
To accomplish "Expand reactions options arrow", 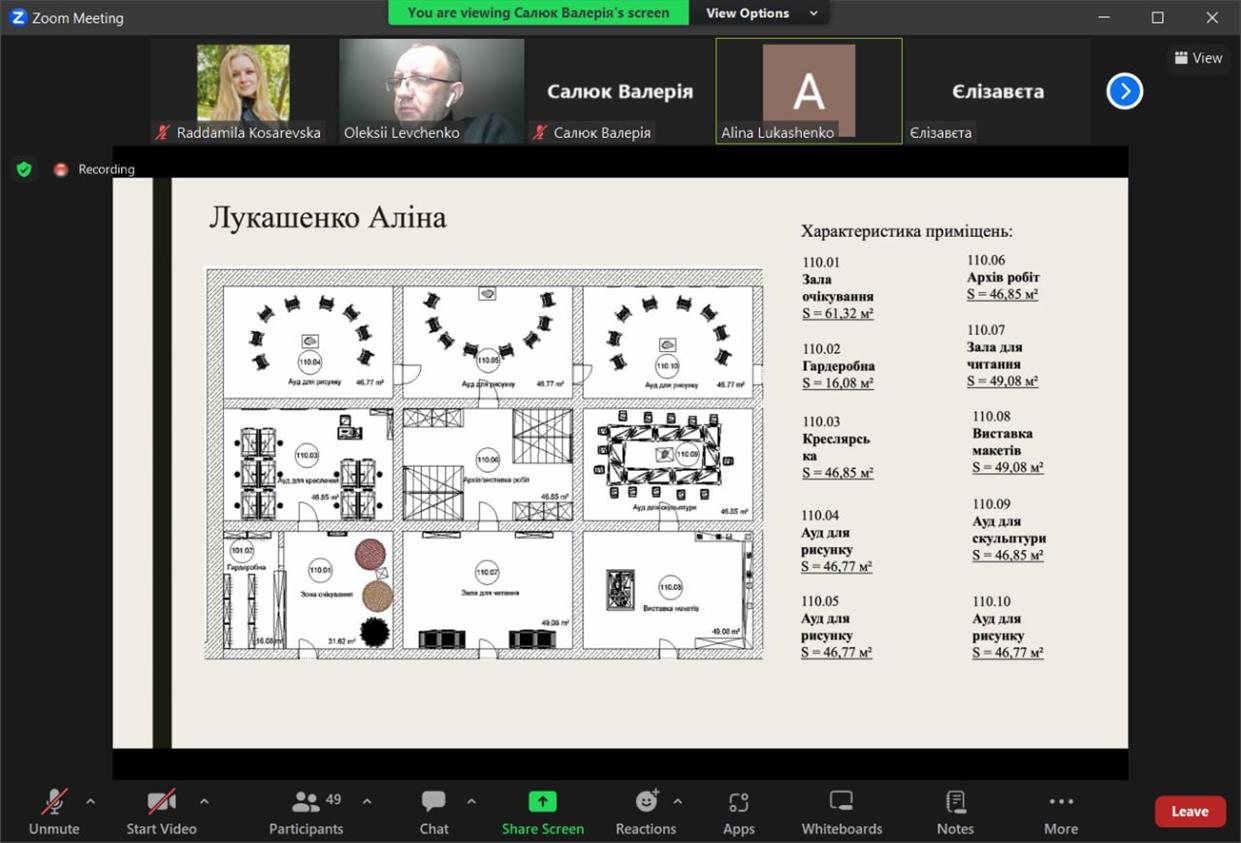I will pos(678,801).
